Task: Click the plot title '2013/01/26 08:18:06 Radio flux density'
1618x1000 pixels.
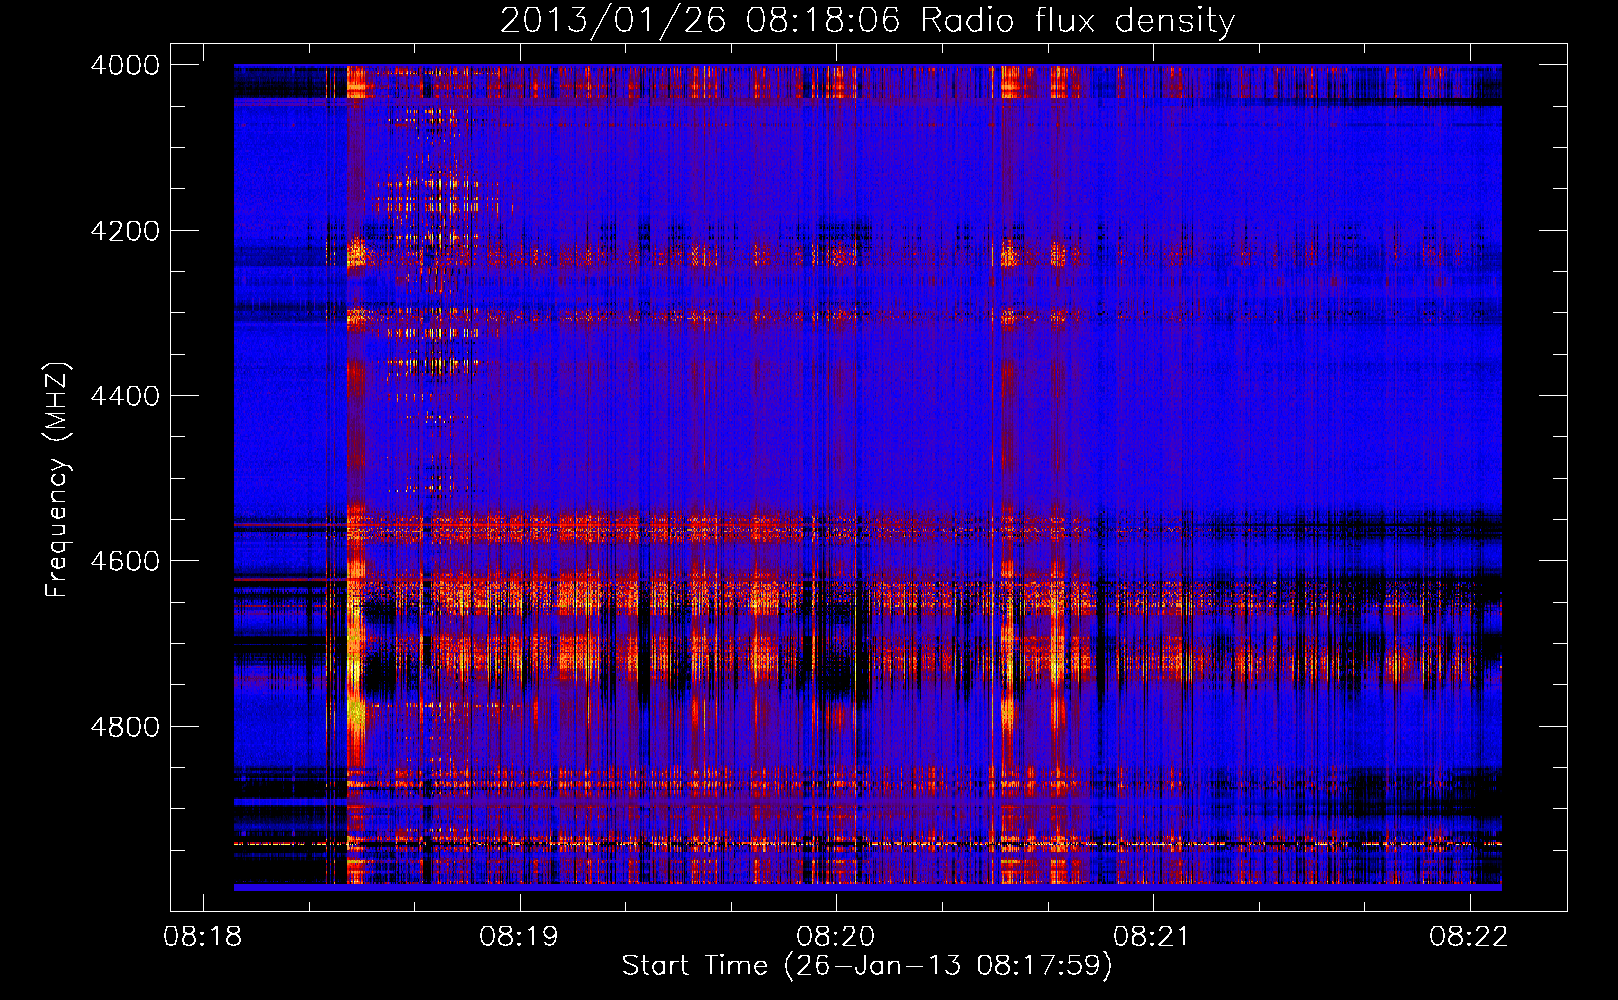Action: pos(867,20)
